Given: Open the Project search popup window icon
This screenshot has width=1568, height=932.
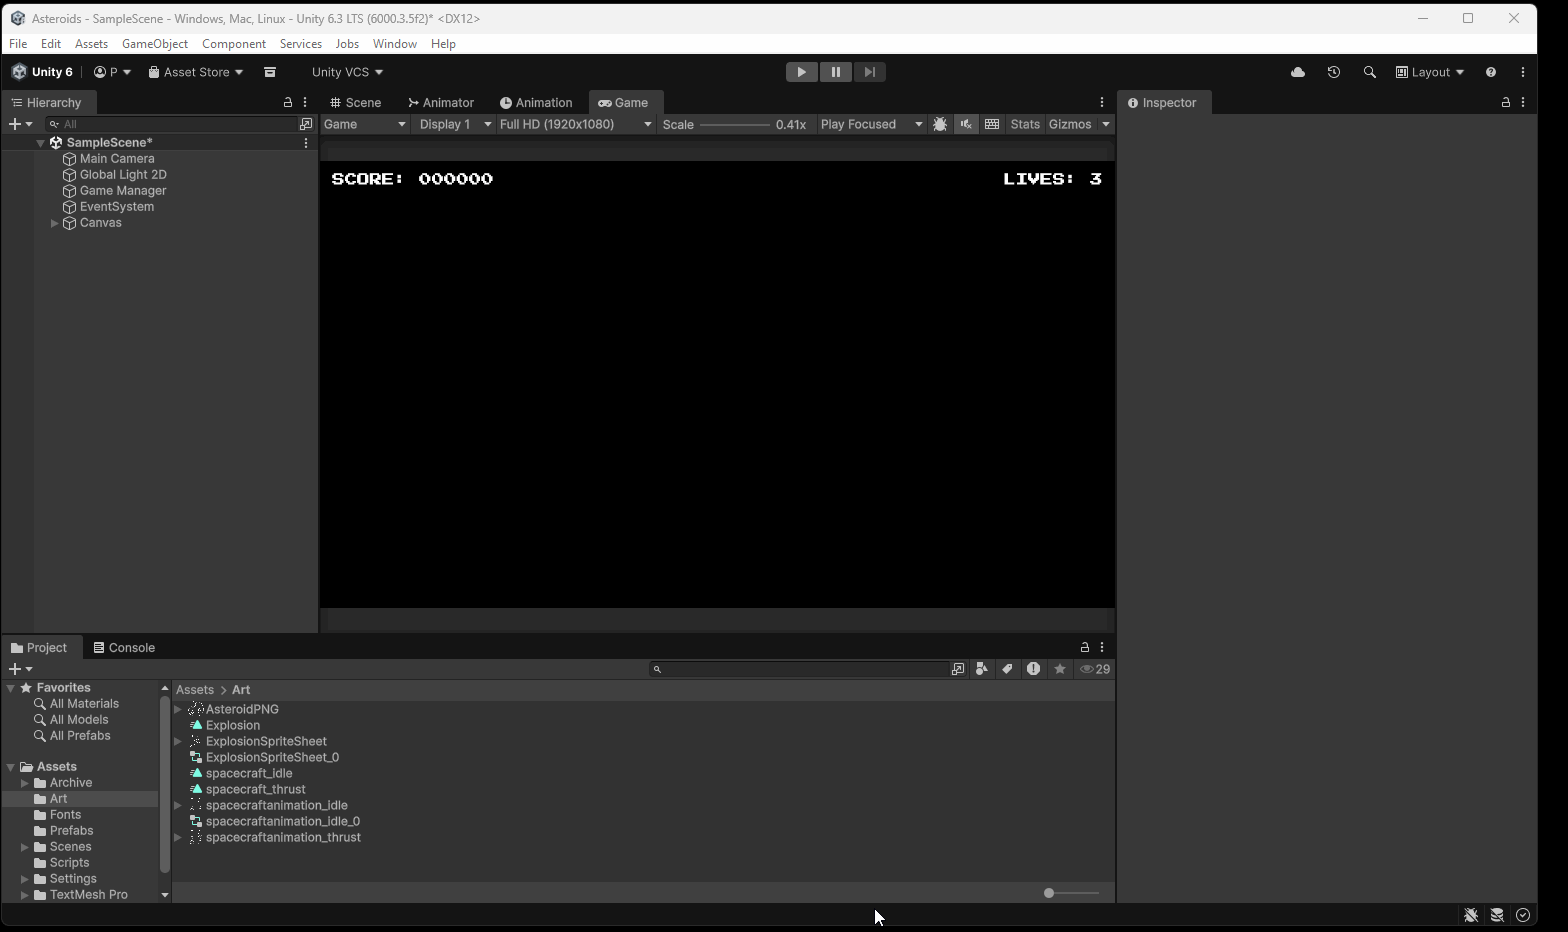Looking at the screenshot, I should (x=958, y=669).
